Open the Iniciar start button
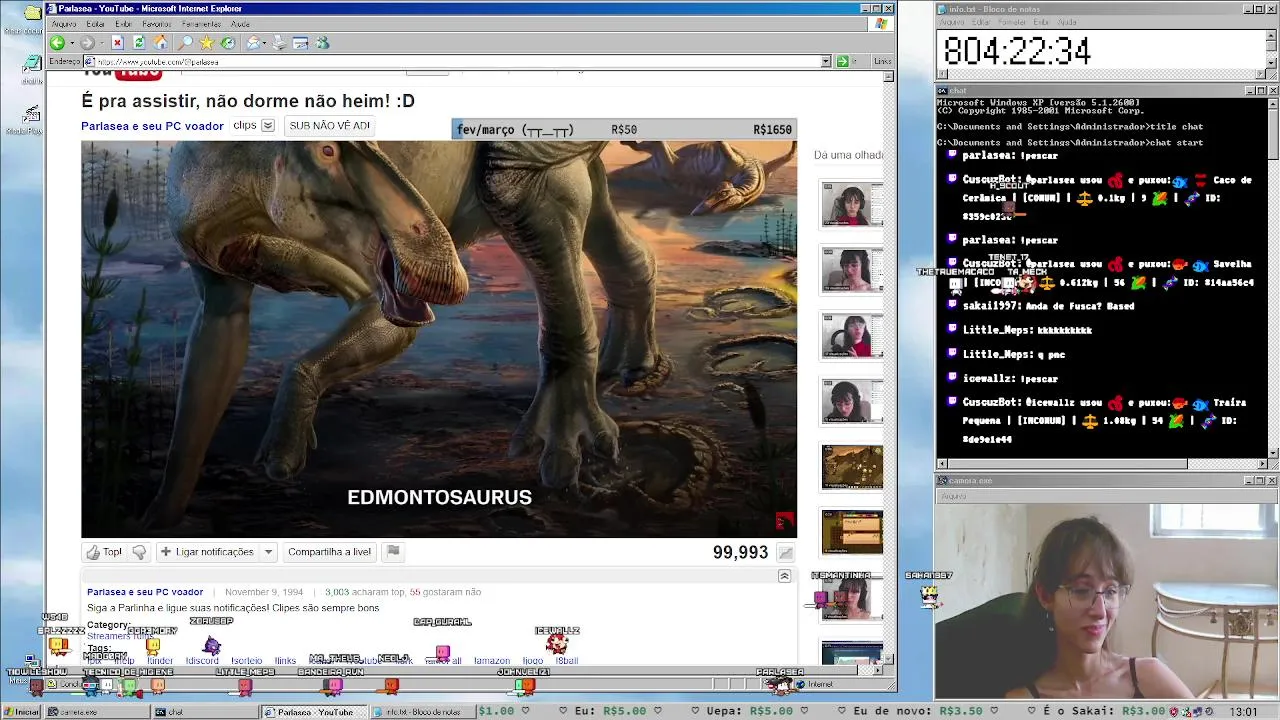This screenshot has width=1280, height=720. (x=21, y=712)
